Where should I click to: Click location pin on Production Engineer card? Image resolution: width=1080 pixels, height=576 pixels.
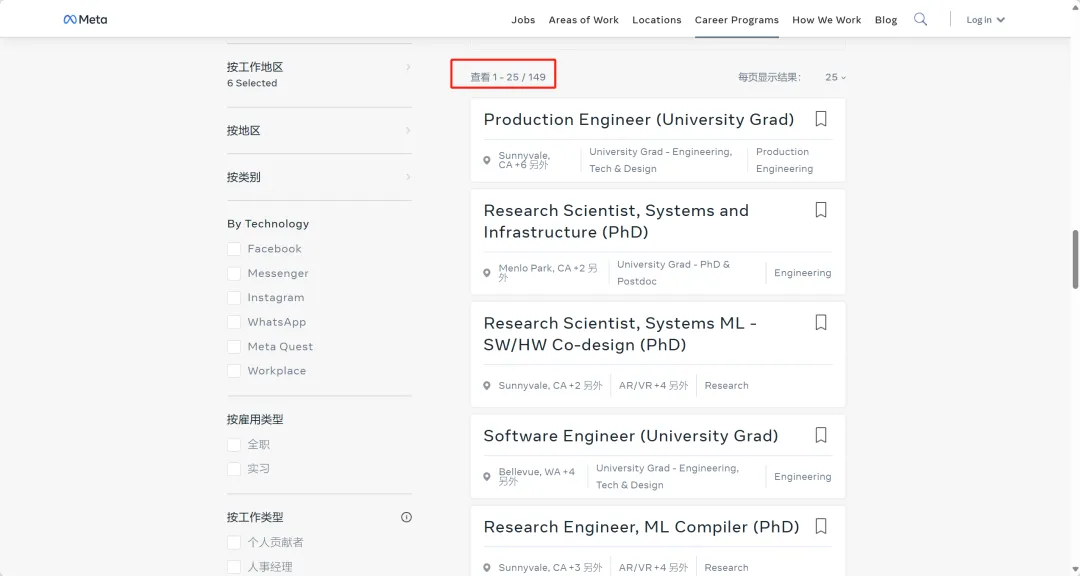tap(487, 160)
